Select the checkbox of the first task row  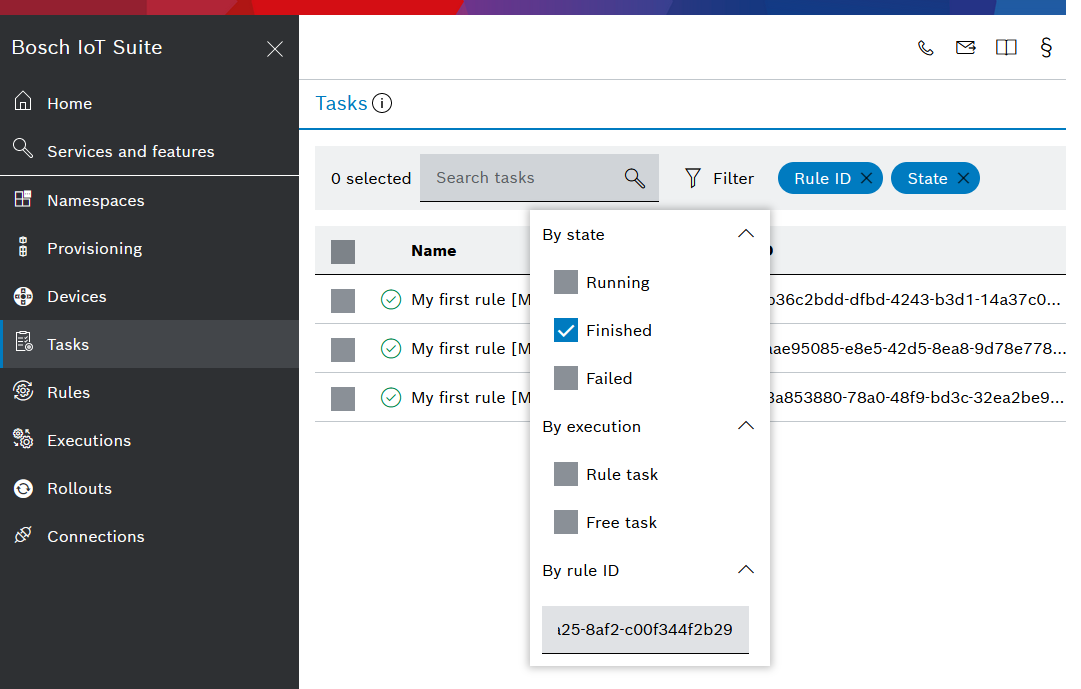click(x=343, y=301)
